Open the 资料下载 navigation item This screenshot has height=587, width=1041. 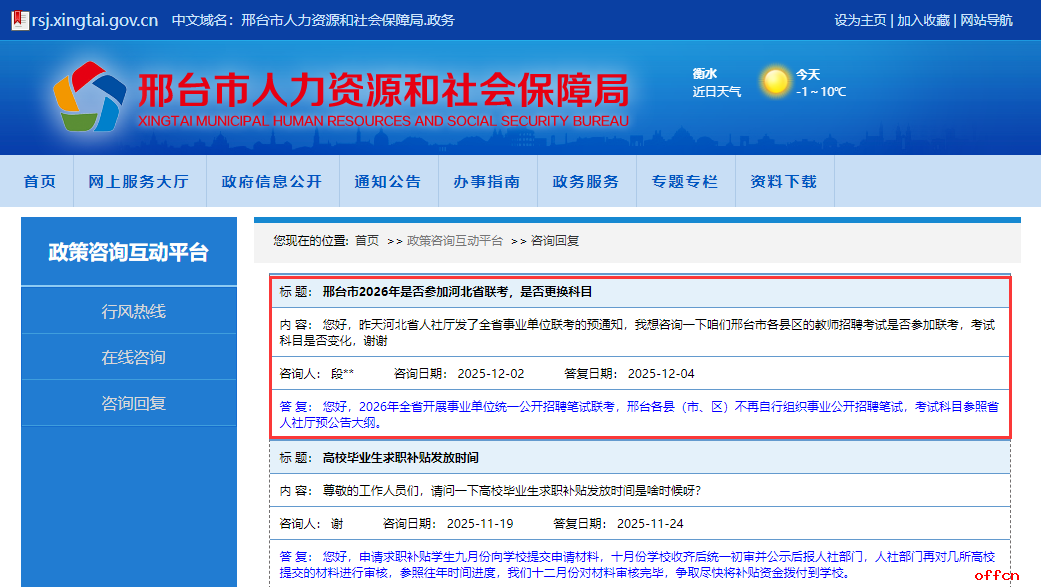pos(784,182)
